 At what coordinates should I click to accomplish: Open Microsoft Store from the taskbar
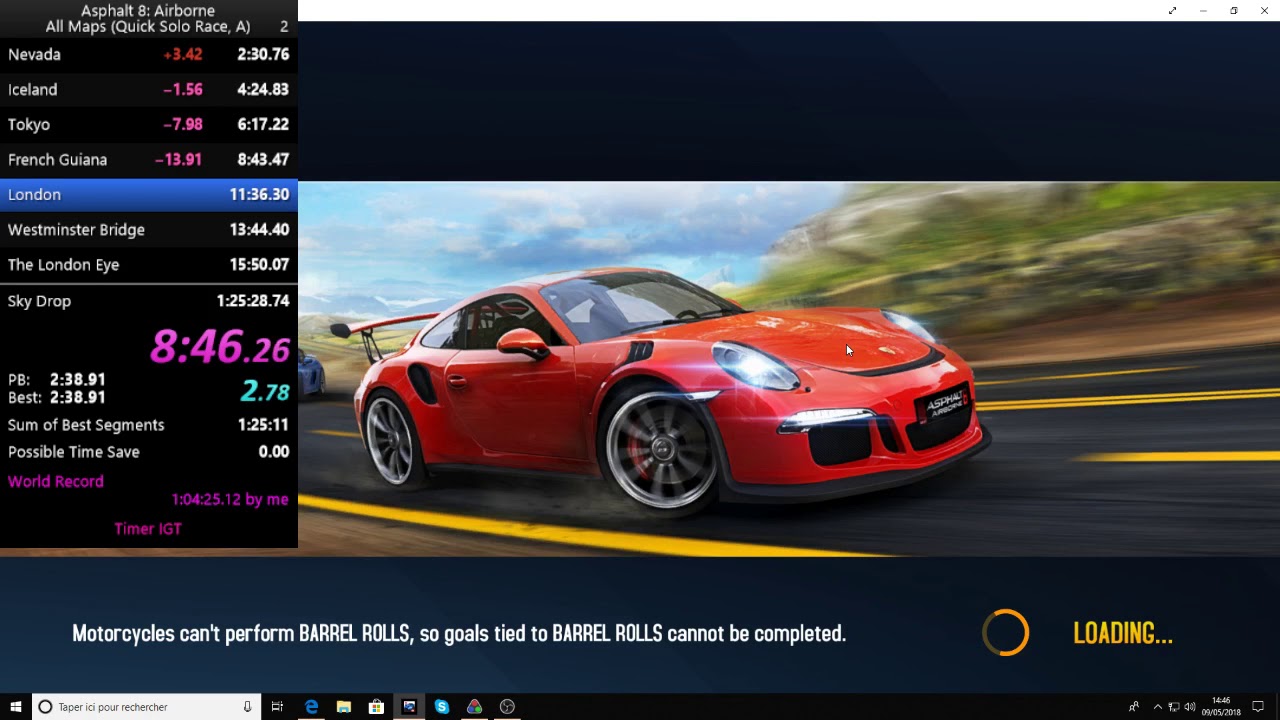click(376, 707)
